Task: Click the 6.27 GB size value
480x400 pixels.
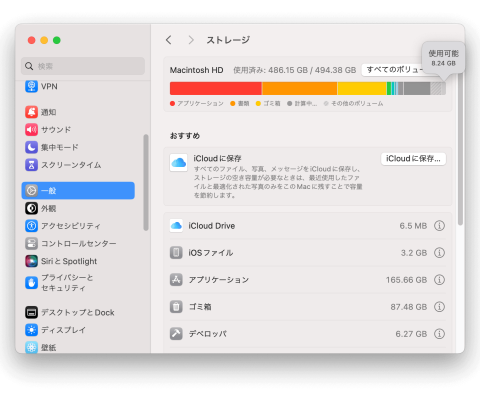Action: click(411, 334)
